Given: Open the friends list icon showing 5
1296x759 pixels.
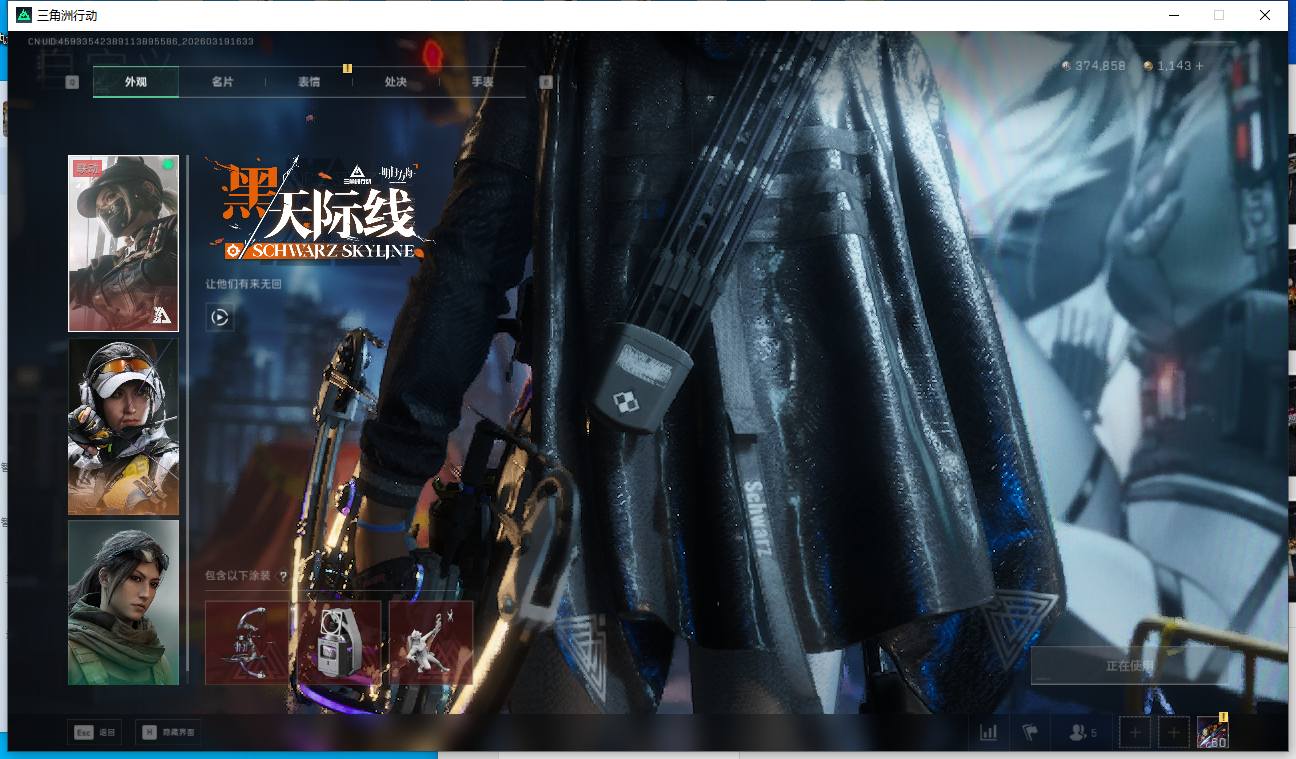Looking at the screenshot, I should click(x=1082, y=733).
